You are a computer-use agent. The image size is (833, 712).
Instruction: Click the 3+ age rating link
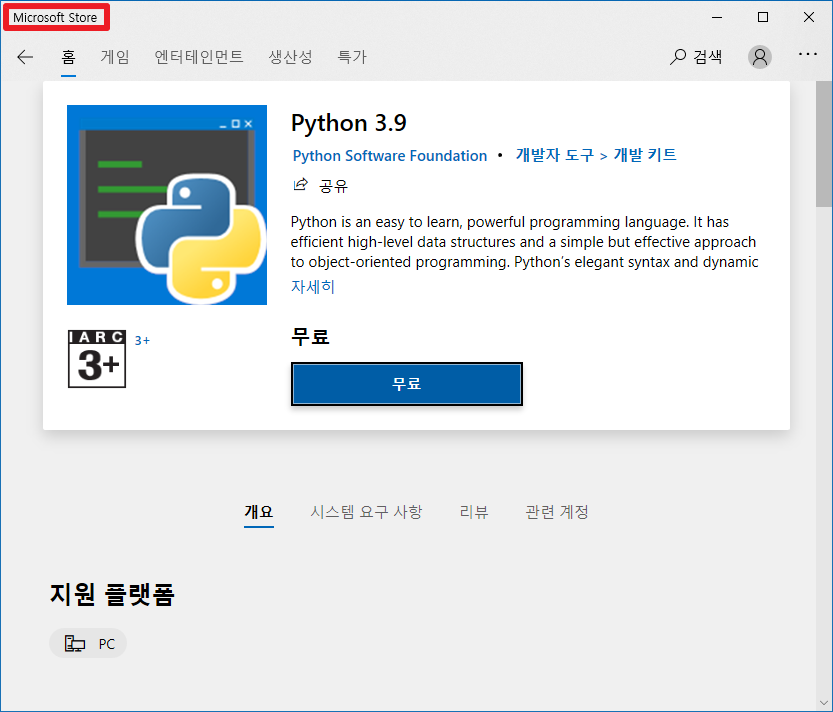pos(142,341)
